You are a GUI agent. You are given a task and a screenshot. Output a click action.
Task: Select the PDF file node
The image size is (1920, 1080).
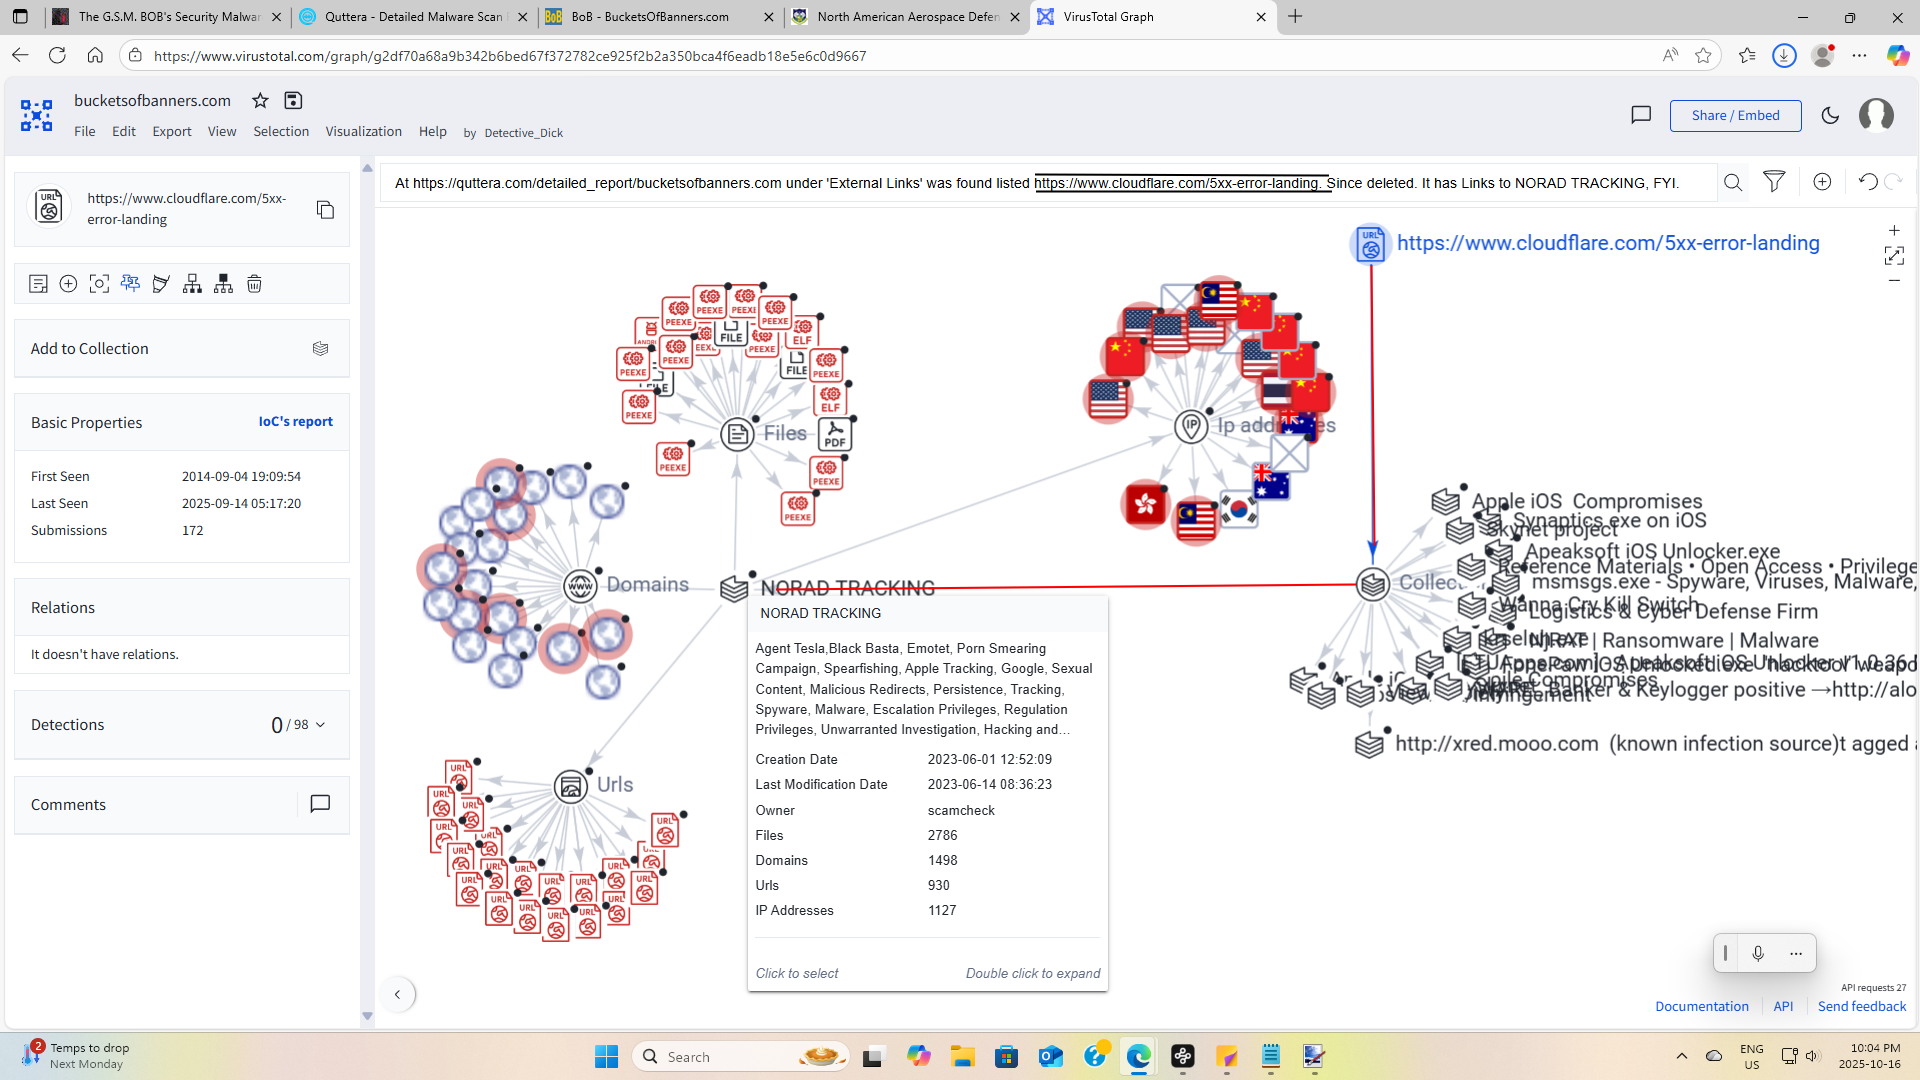pos(835,434)
